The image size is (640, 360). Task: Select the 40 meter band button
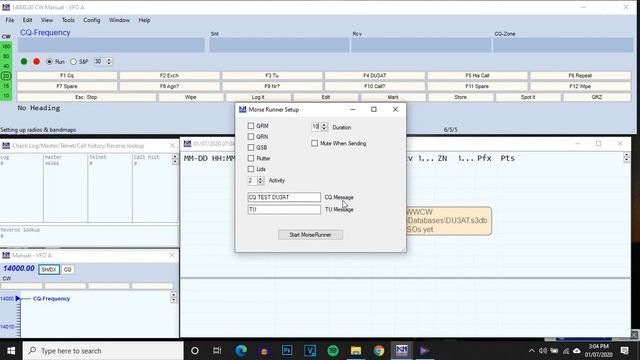(x=6, y=66)
